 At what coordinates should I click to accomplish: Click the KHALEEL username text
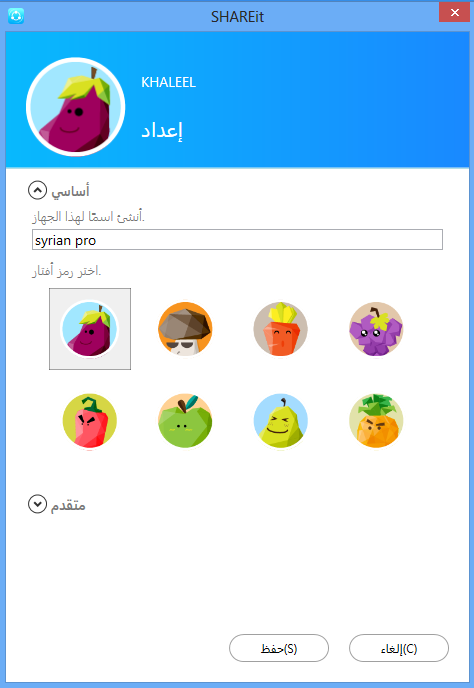click(x=169, y=82)
